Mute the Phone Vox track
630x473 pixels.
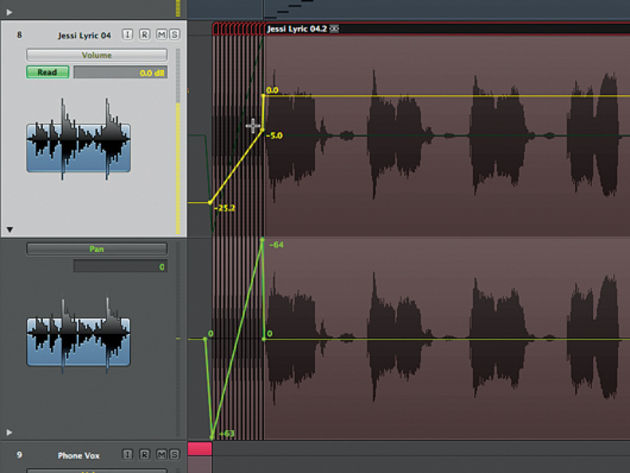tap(161, 455)
